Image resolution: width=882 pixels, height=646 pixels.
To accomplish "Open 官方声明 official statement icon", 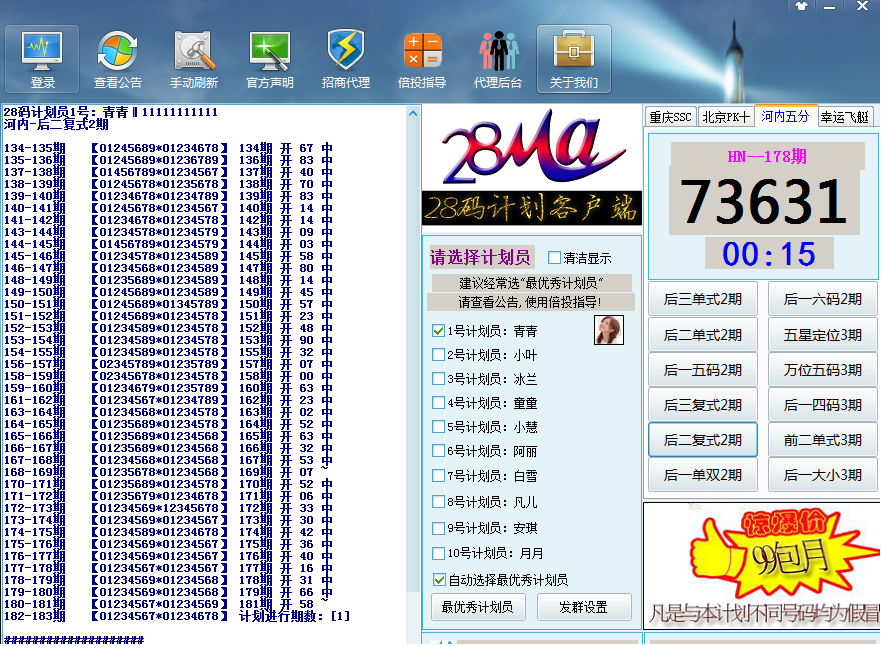I will (x=270, y=50).
